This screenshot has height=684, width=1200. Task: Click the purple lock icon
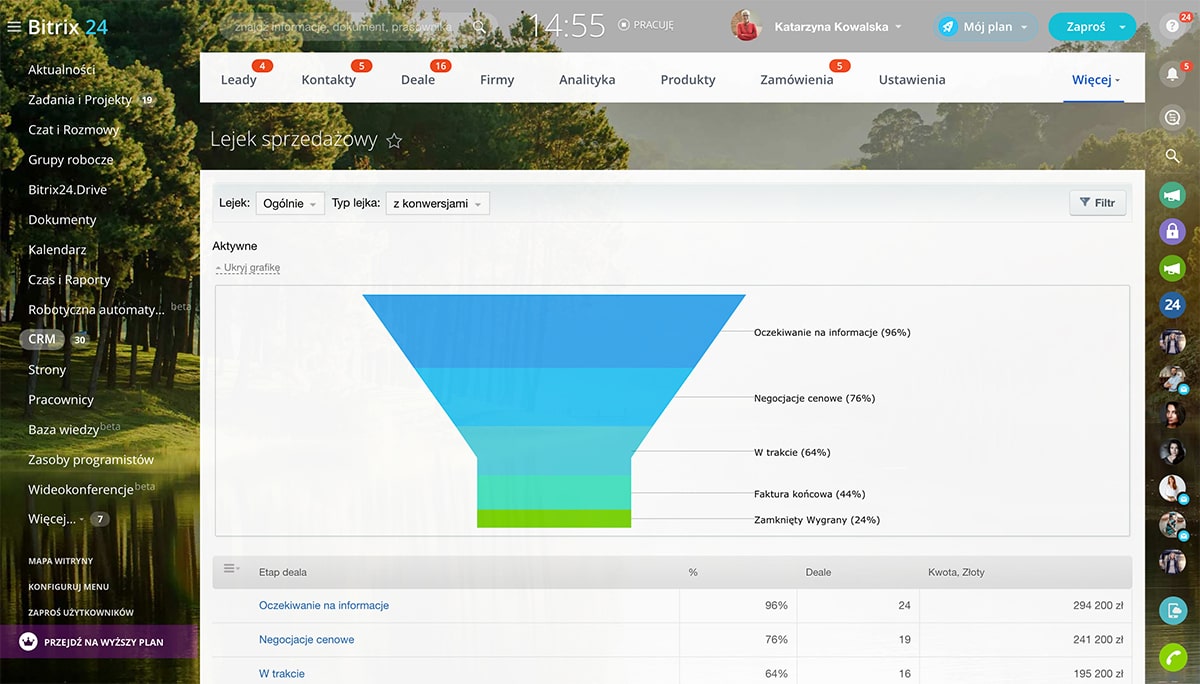point(1172,232)
